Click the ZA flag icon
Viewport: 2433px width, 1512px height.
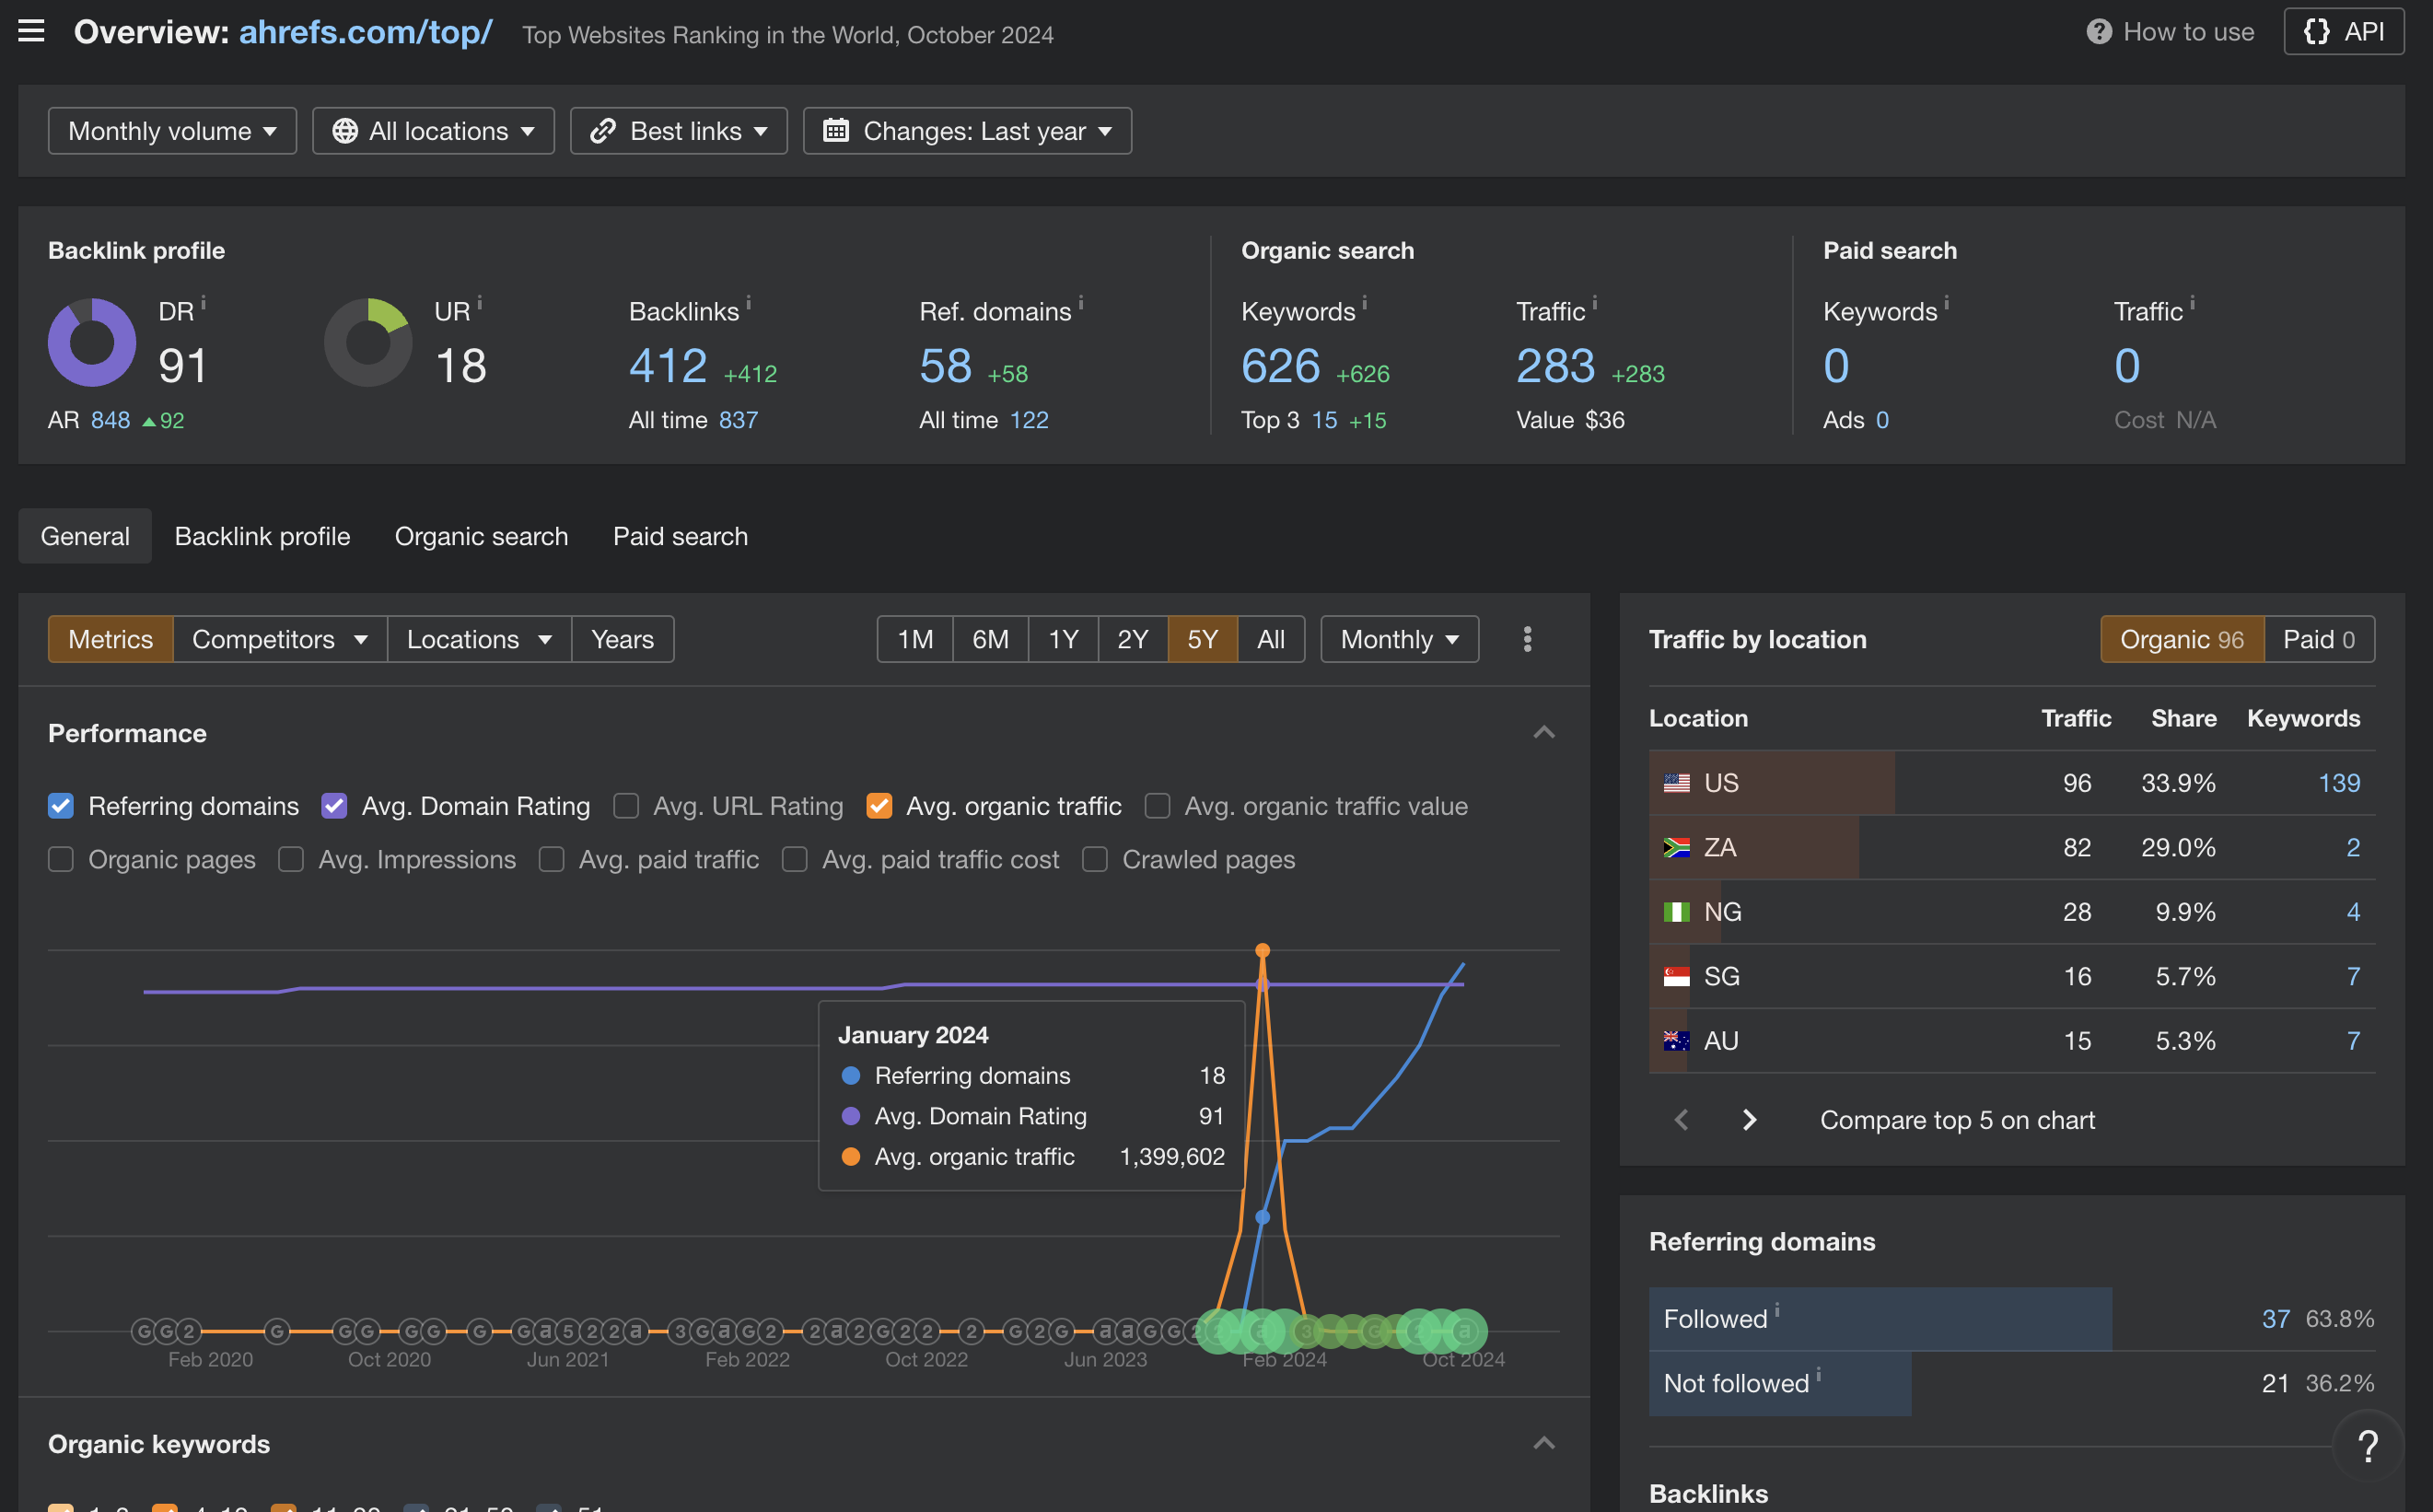click(1676, 848)
